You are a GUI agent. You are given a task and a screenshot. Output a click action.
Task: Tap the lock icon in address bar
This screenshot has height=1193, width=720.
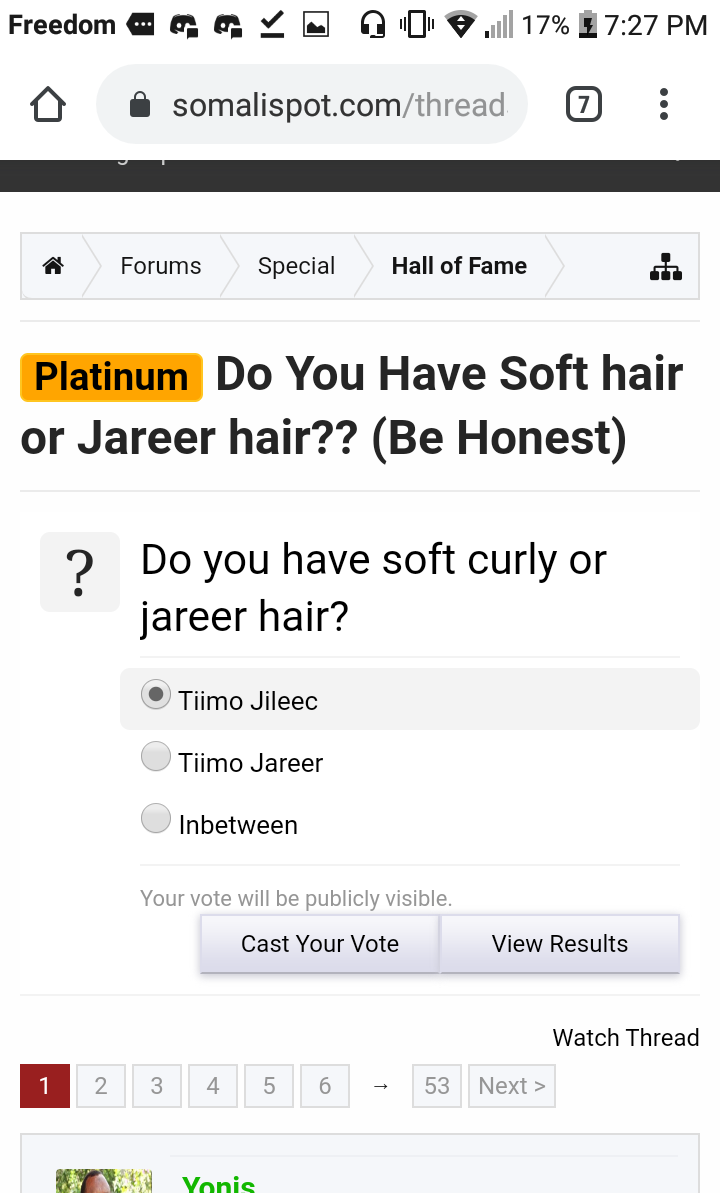click(x=140, y=104)
